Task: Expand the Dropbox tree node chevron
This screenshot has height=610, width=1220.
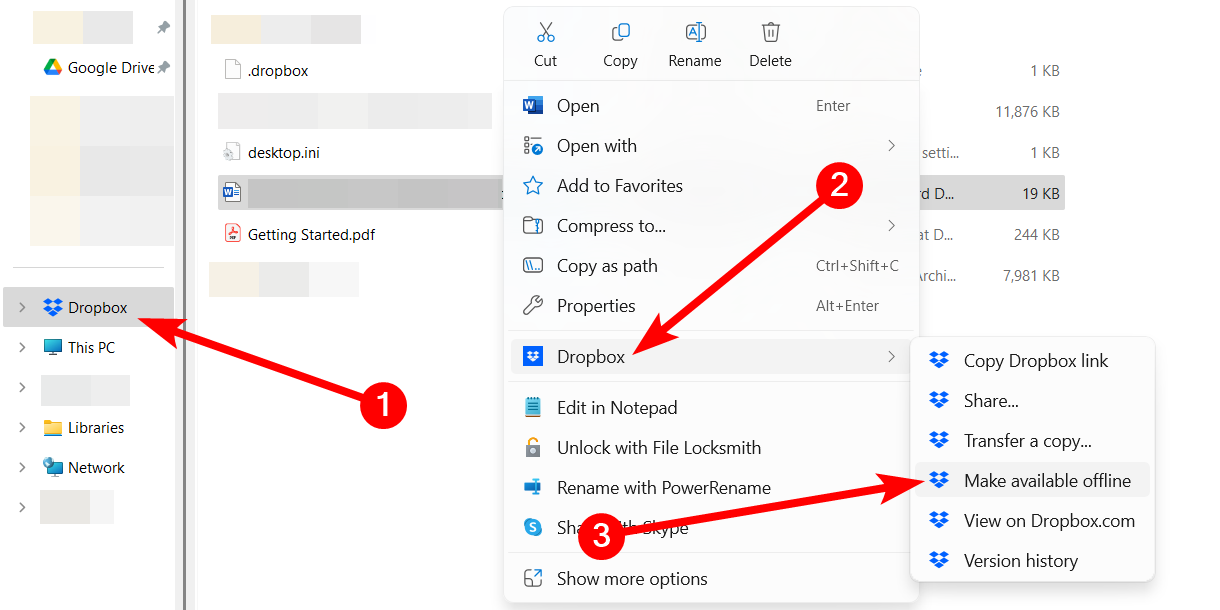Action: click(22, 308)
